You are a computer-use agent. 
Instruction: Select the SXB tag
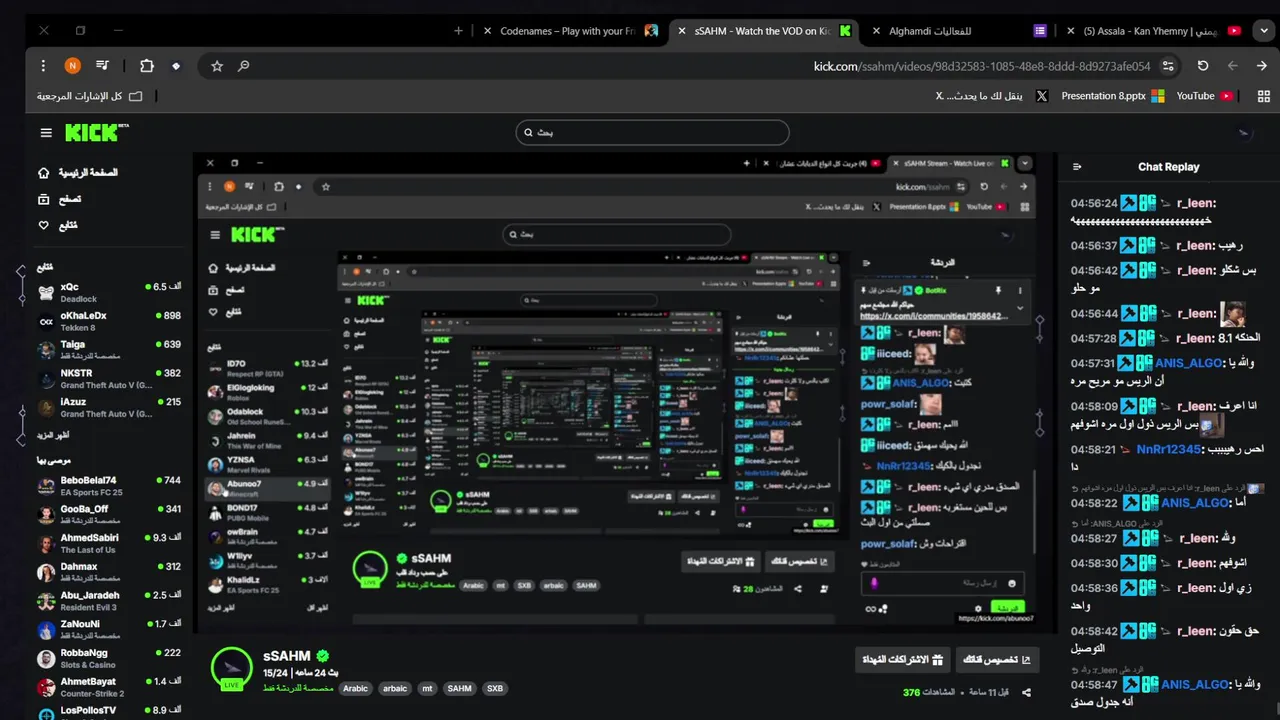pyautogui.click(x=494, y=688)
